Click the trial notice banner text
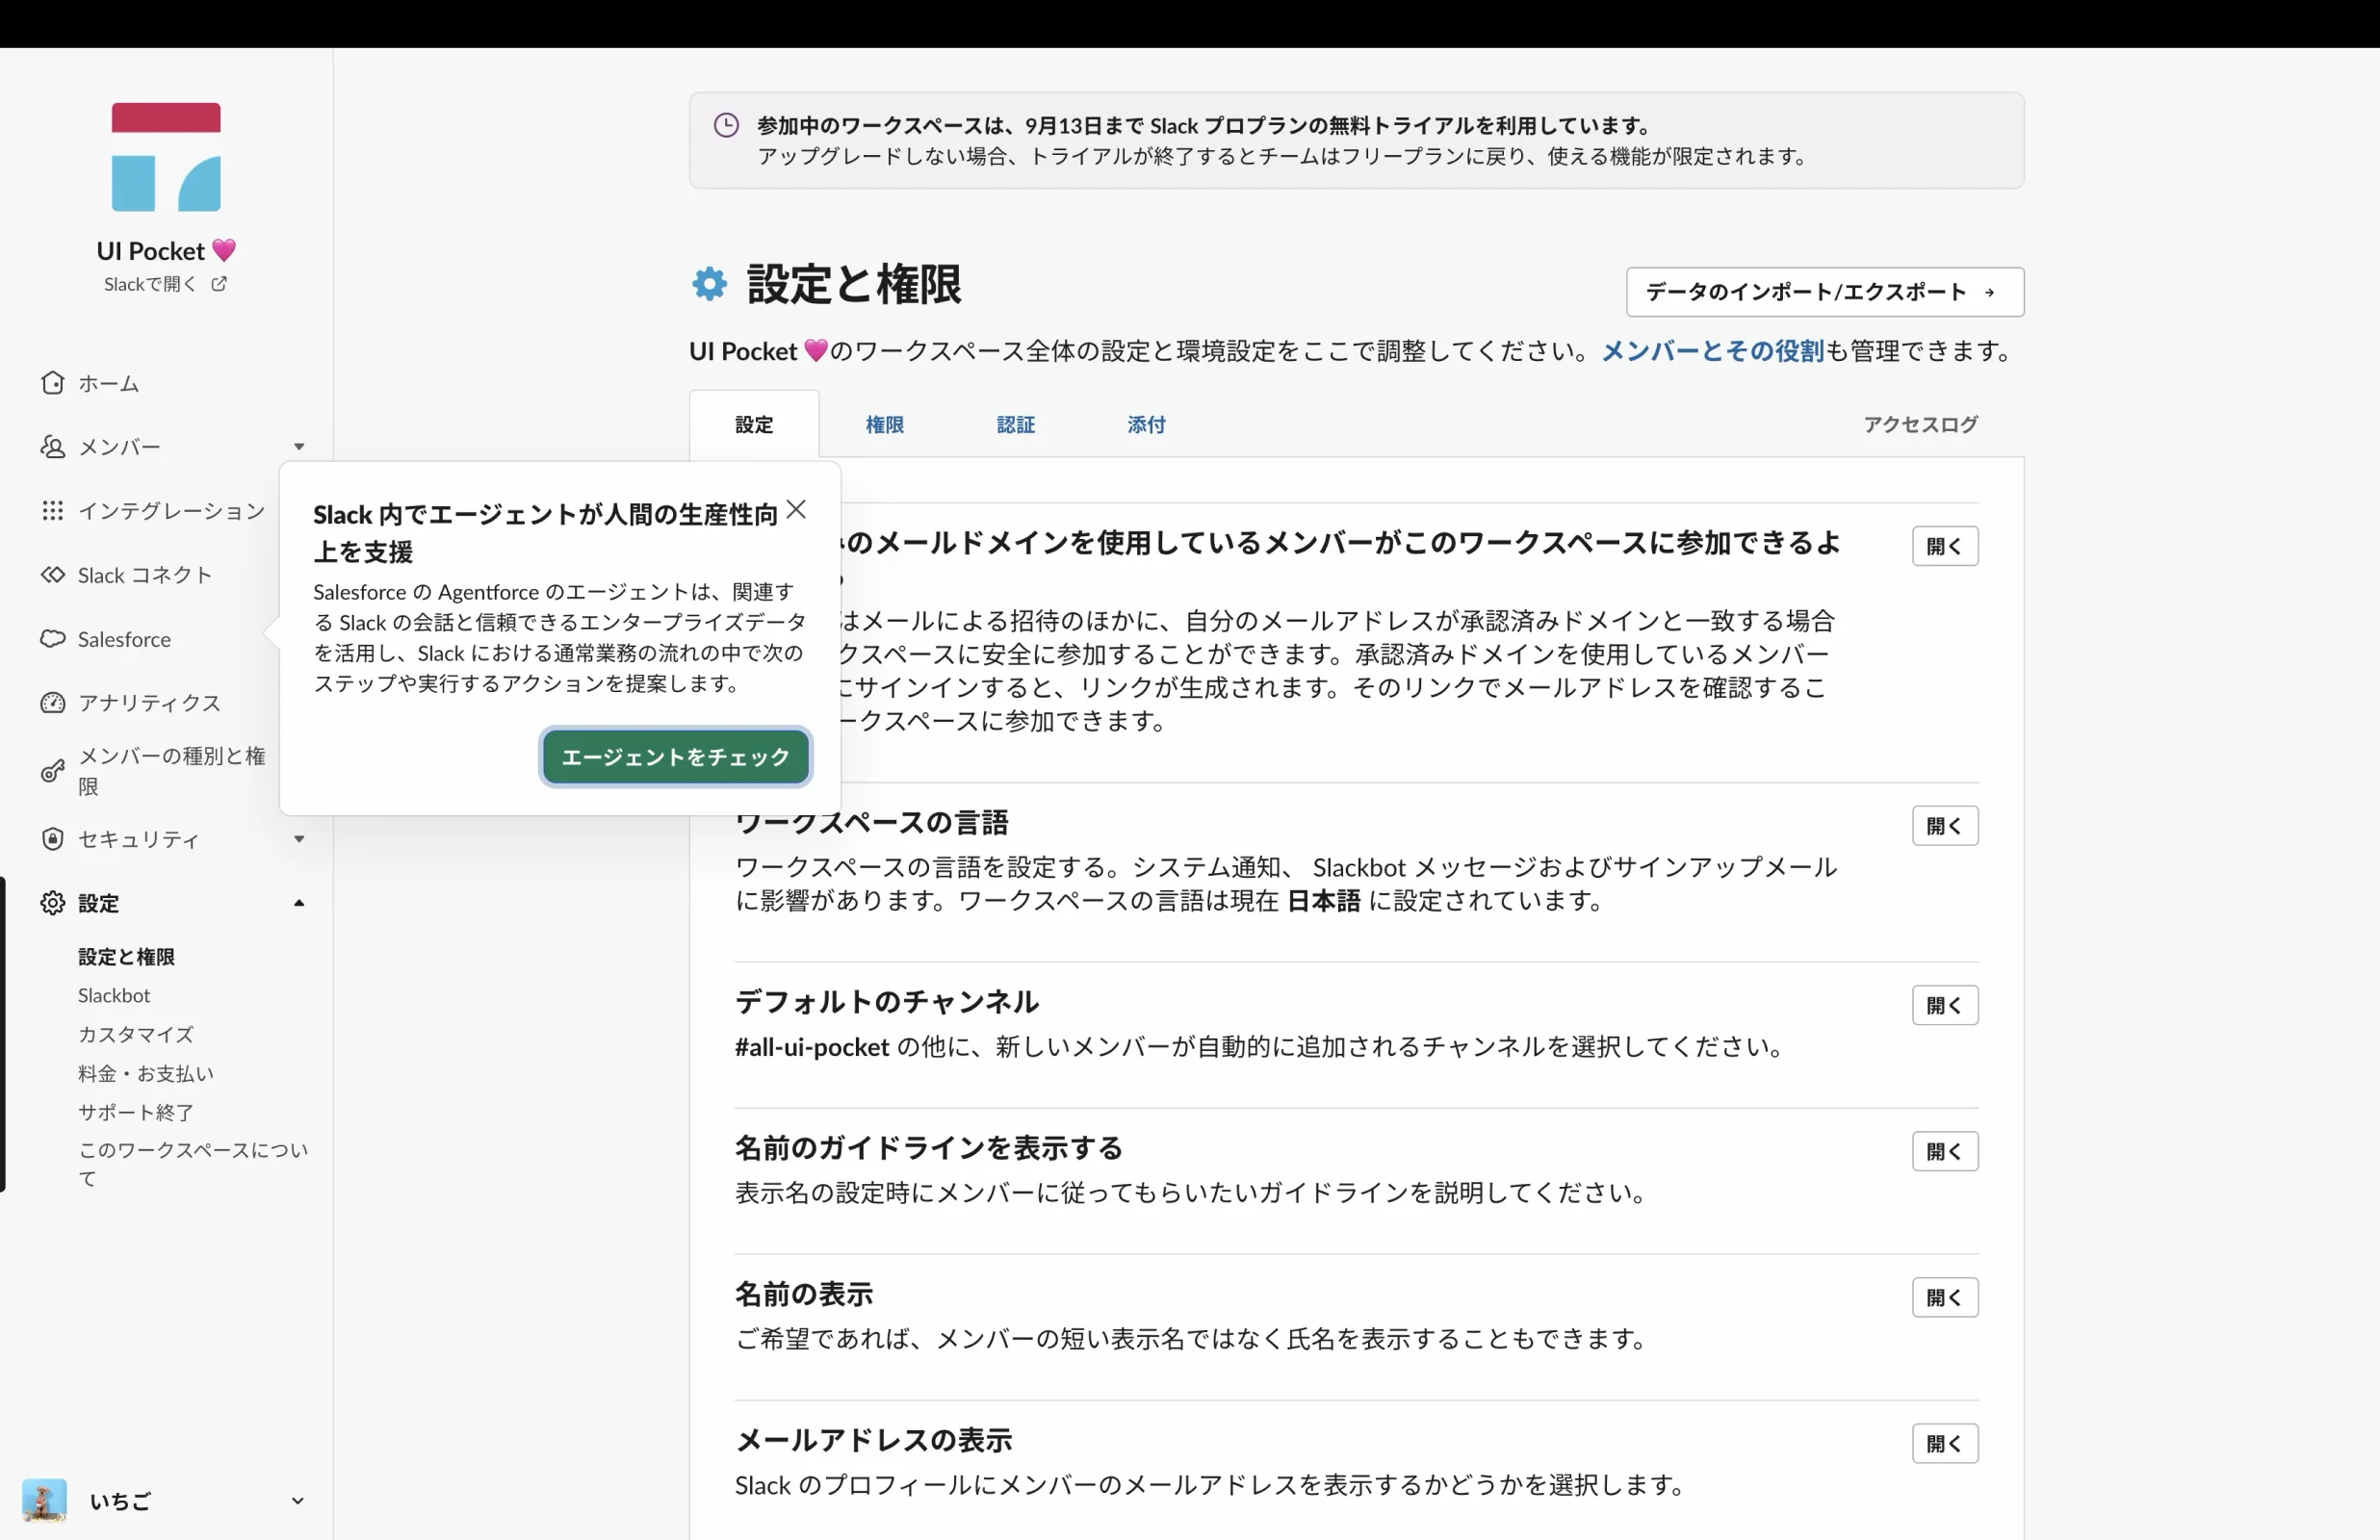Screen dimensions: 2380x1540 pyautogui.click(x=1282, y=140)
